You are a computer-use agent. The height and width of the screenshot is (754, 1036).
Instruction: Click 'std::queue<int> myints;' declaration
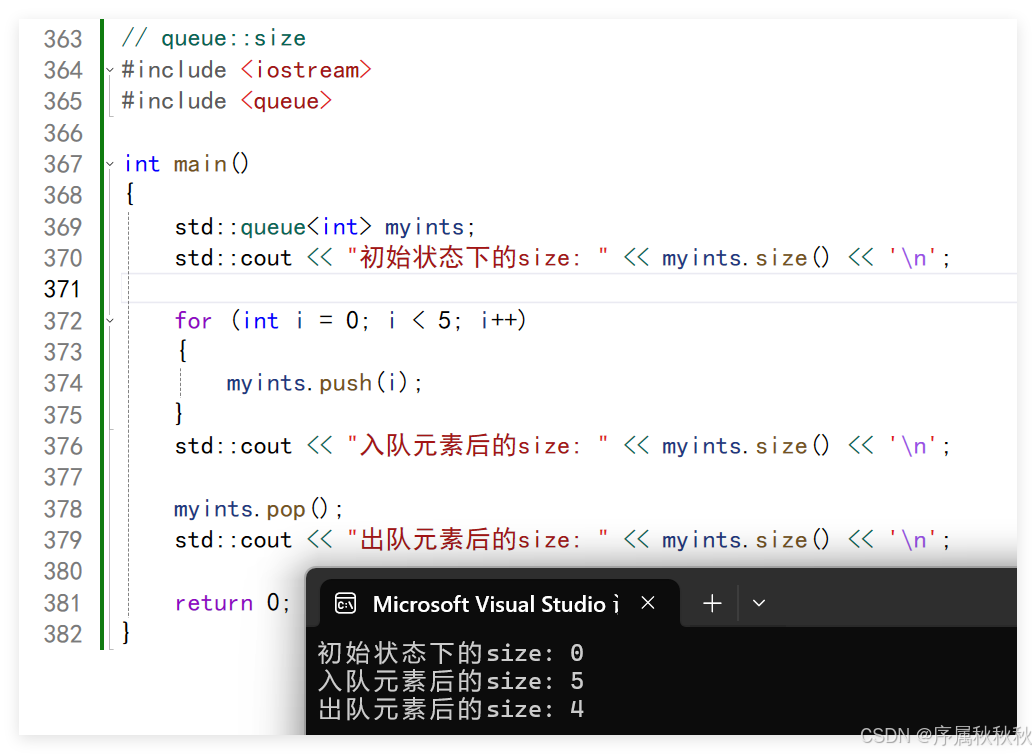coord(324,227)
